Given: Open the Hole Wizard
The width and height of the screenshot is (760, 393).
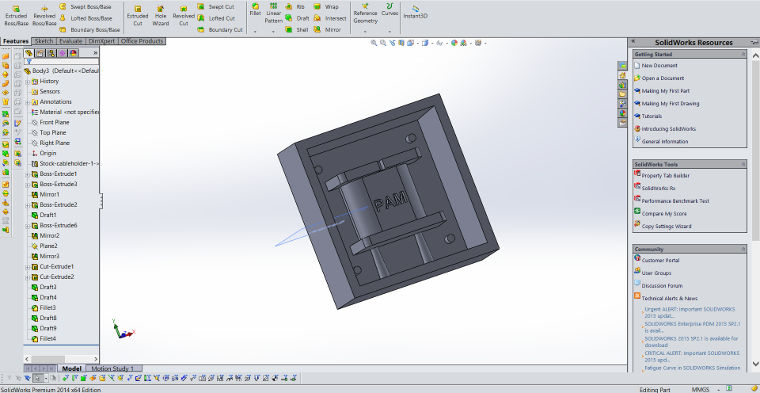Looking at the screenshot, I should (x=160, y=16).
